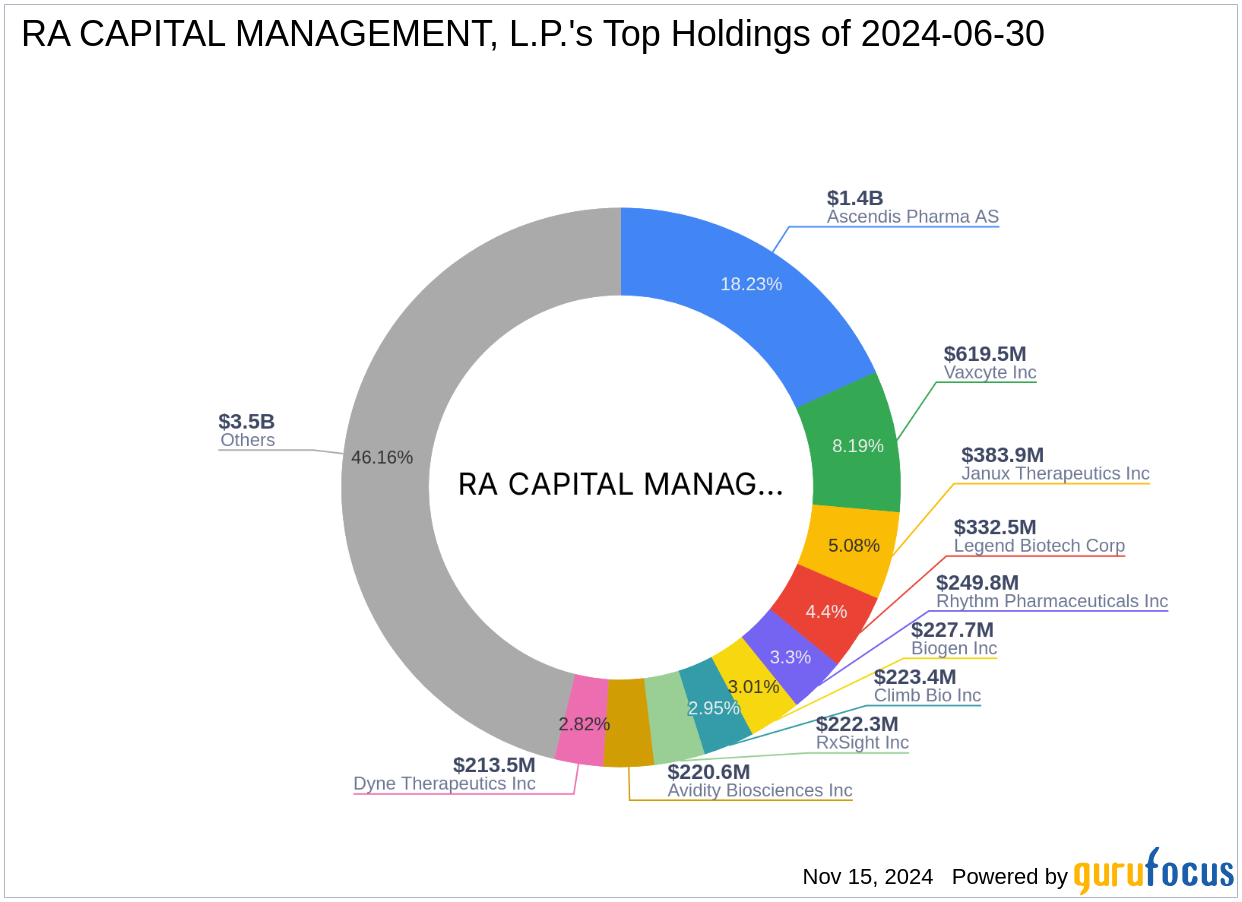Click the Nov 15, 2024 date text
This screenshot has height=902, width=1242.
[866, 877]
